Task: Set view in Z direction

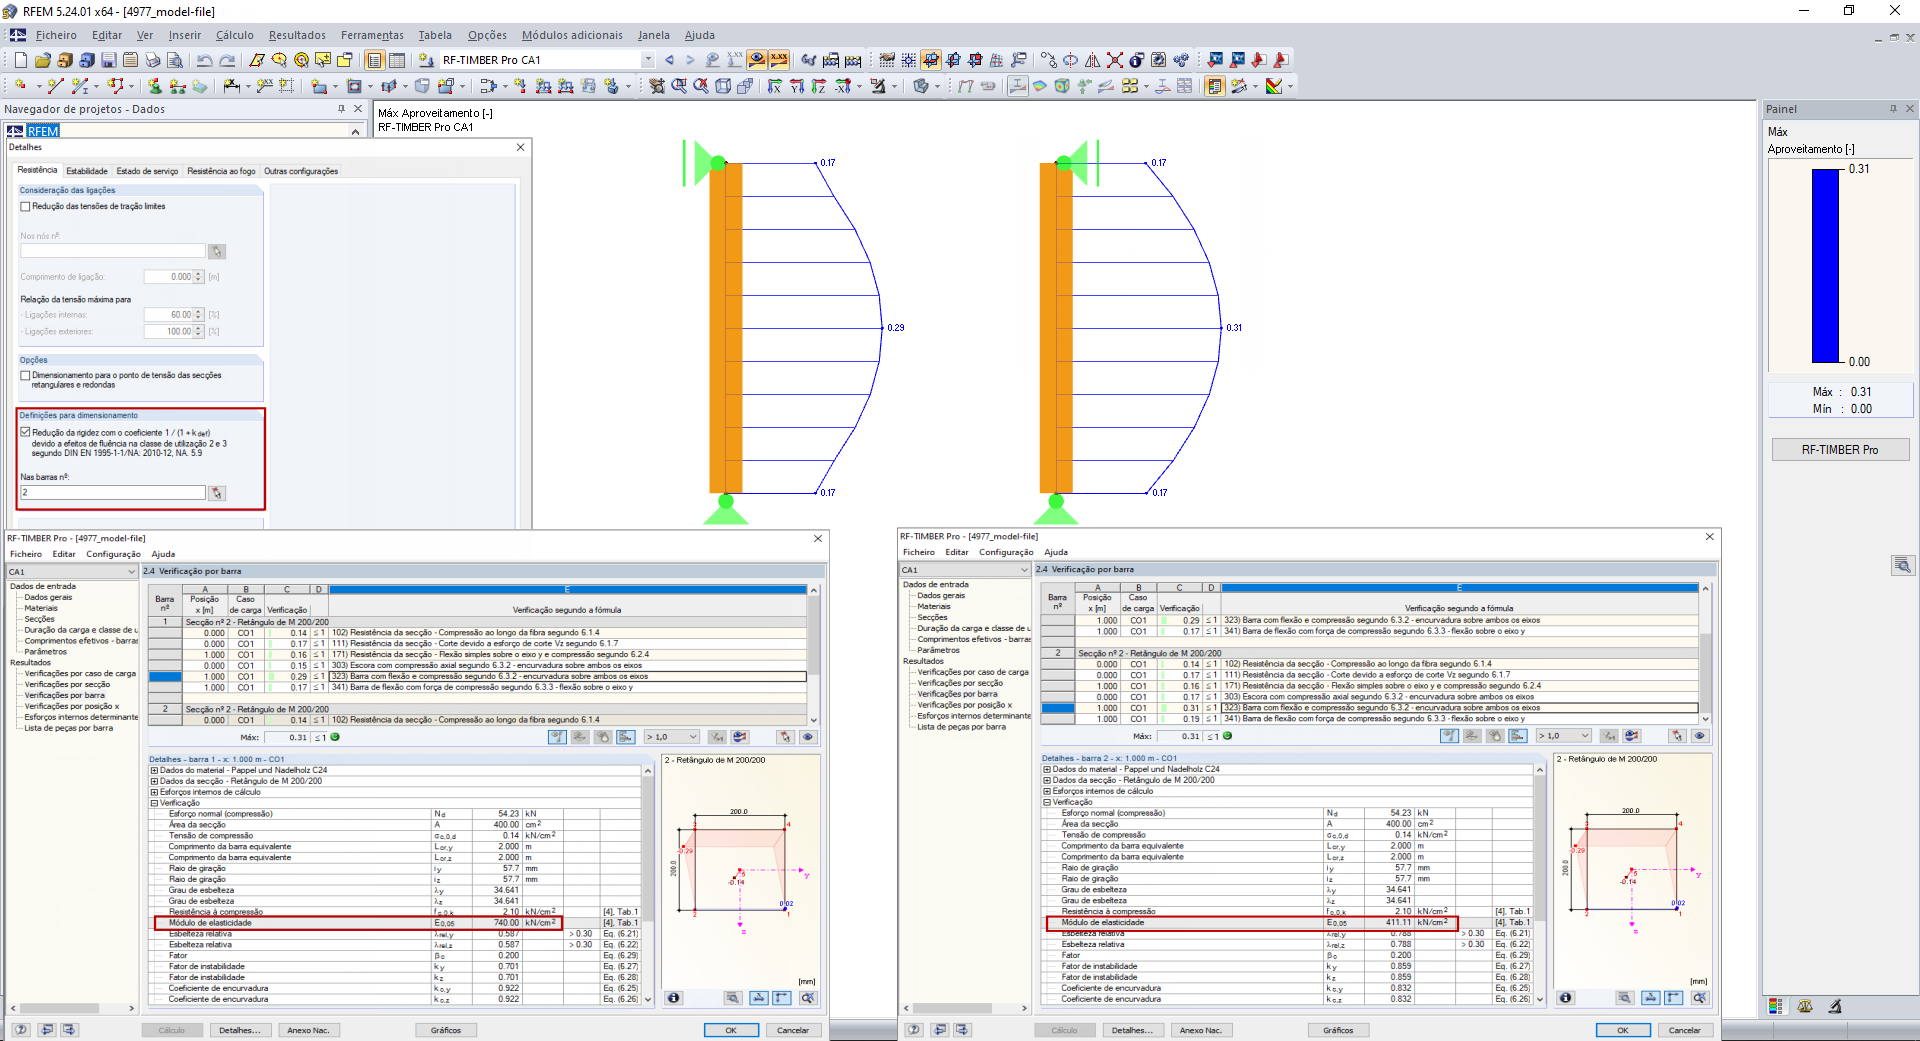Action: pos(819,86)
